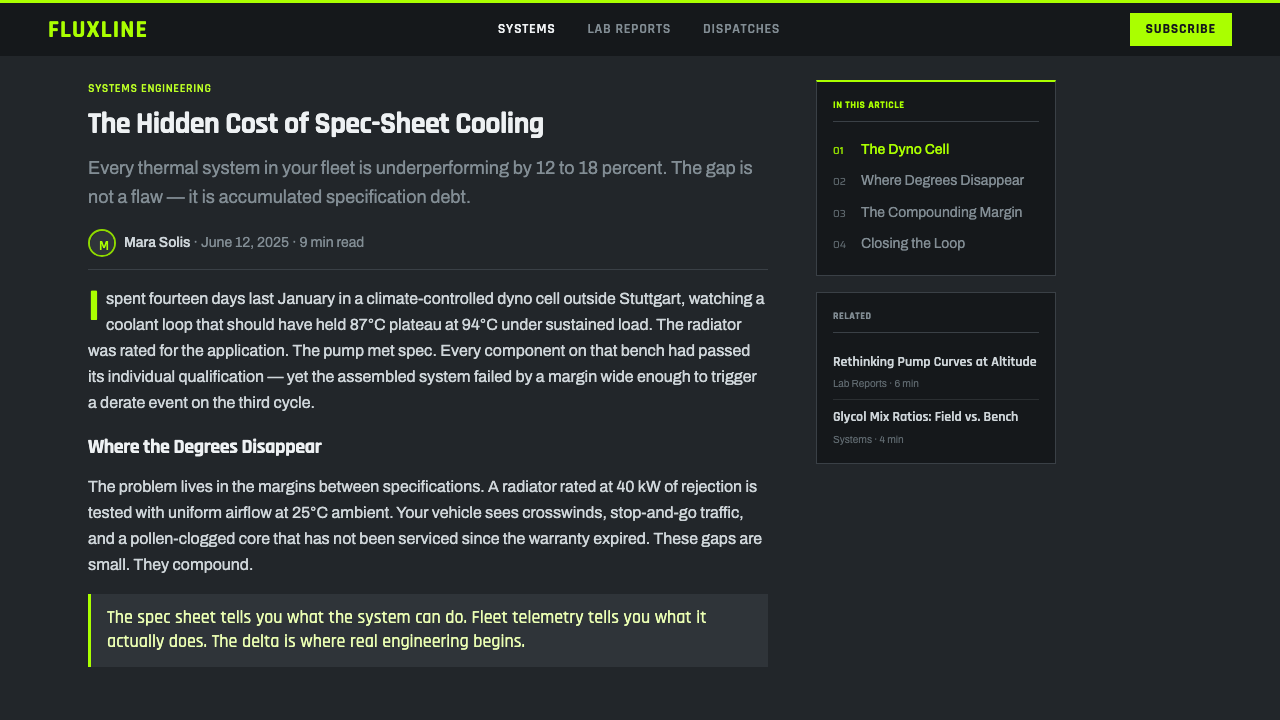The width and height of the screenshot is (1280, 720).
Task: Click the green drop-cap letter I
Action: click(94, 305)
